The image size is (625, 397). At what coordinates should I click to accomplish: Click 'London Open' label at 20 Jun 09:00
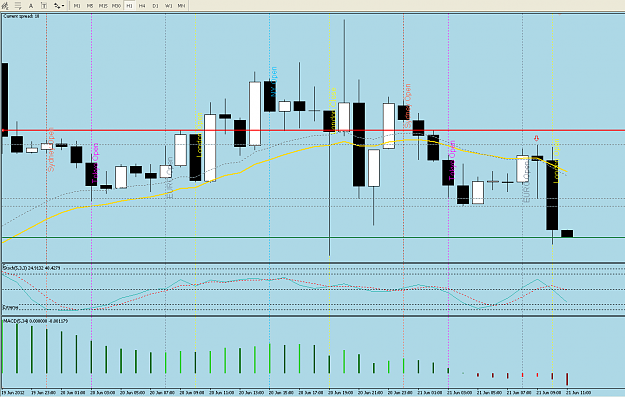pos(200,136)
